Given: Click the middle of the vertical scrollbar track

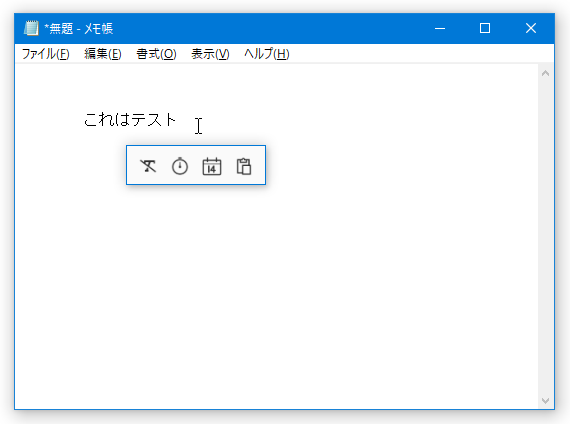Looking at the screenshot, I should tap(545, 237).
